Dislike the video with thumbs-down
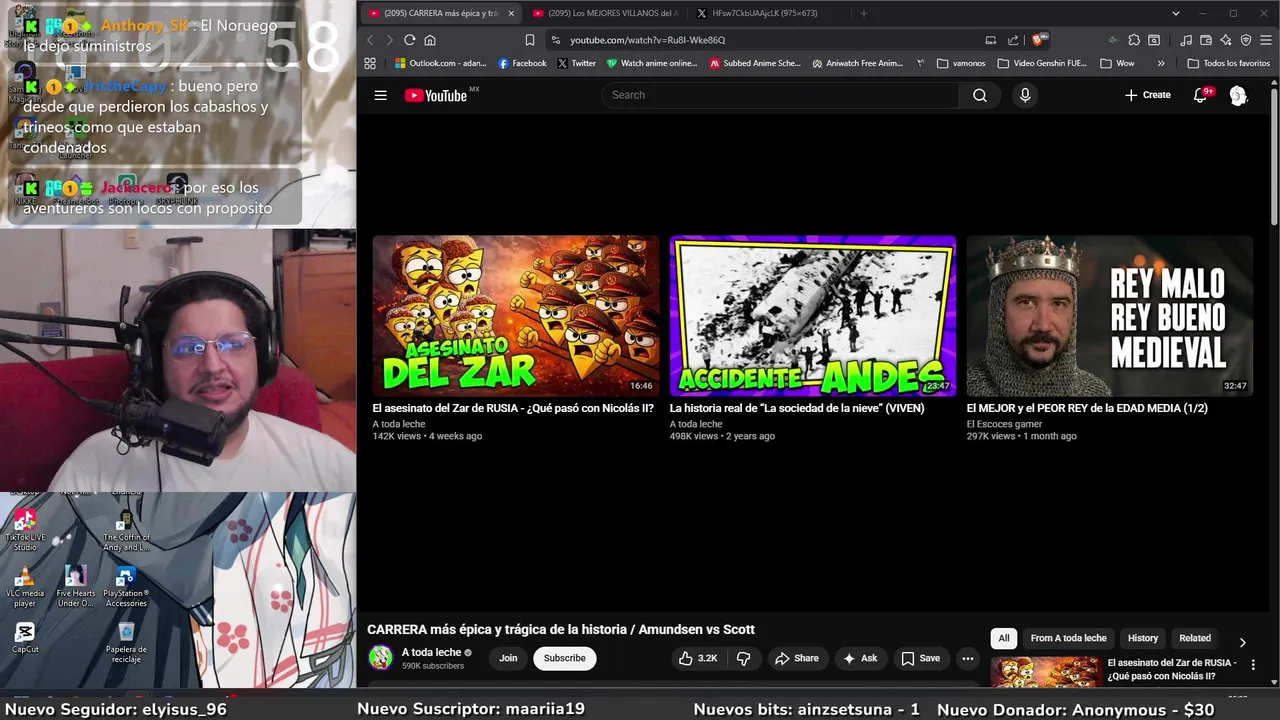 (743, 658)
